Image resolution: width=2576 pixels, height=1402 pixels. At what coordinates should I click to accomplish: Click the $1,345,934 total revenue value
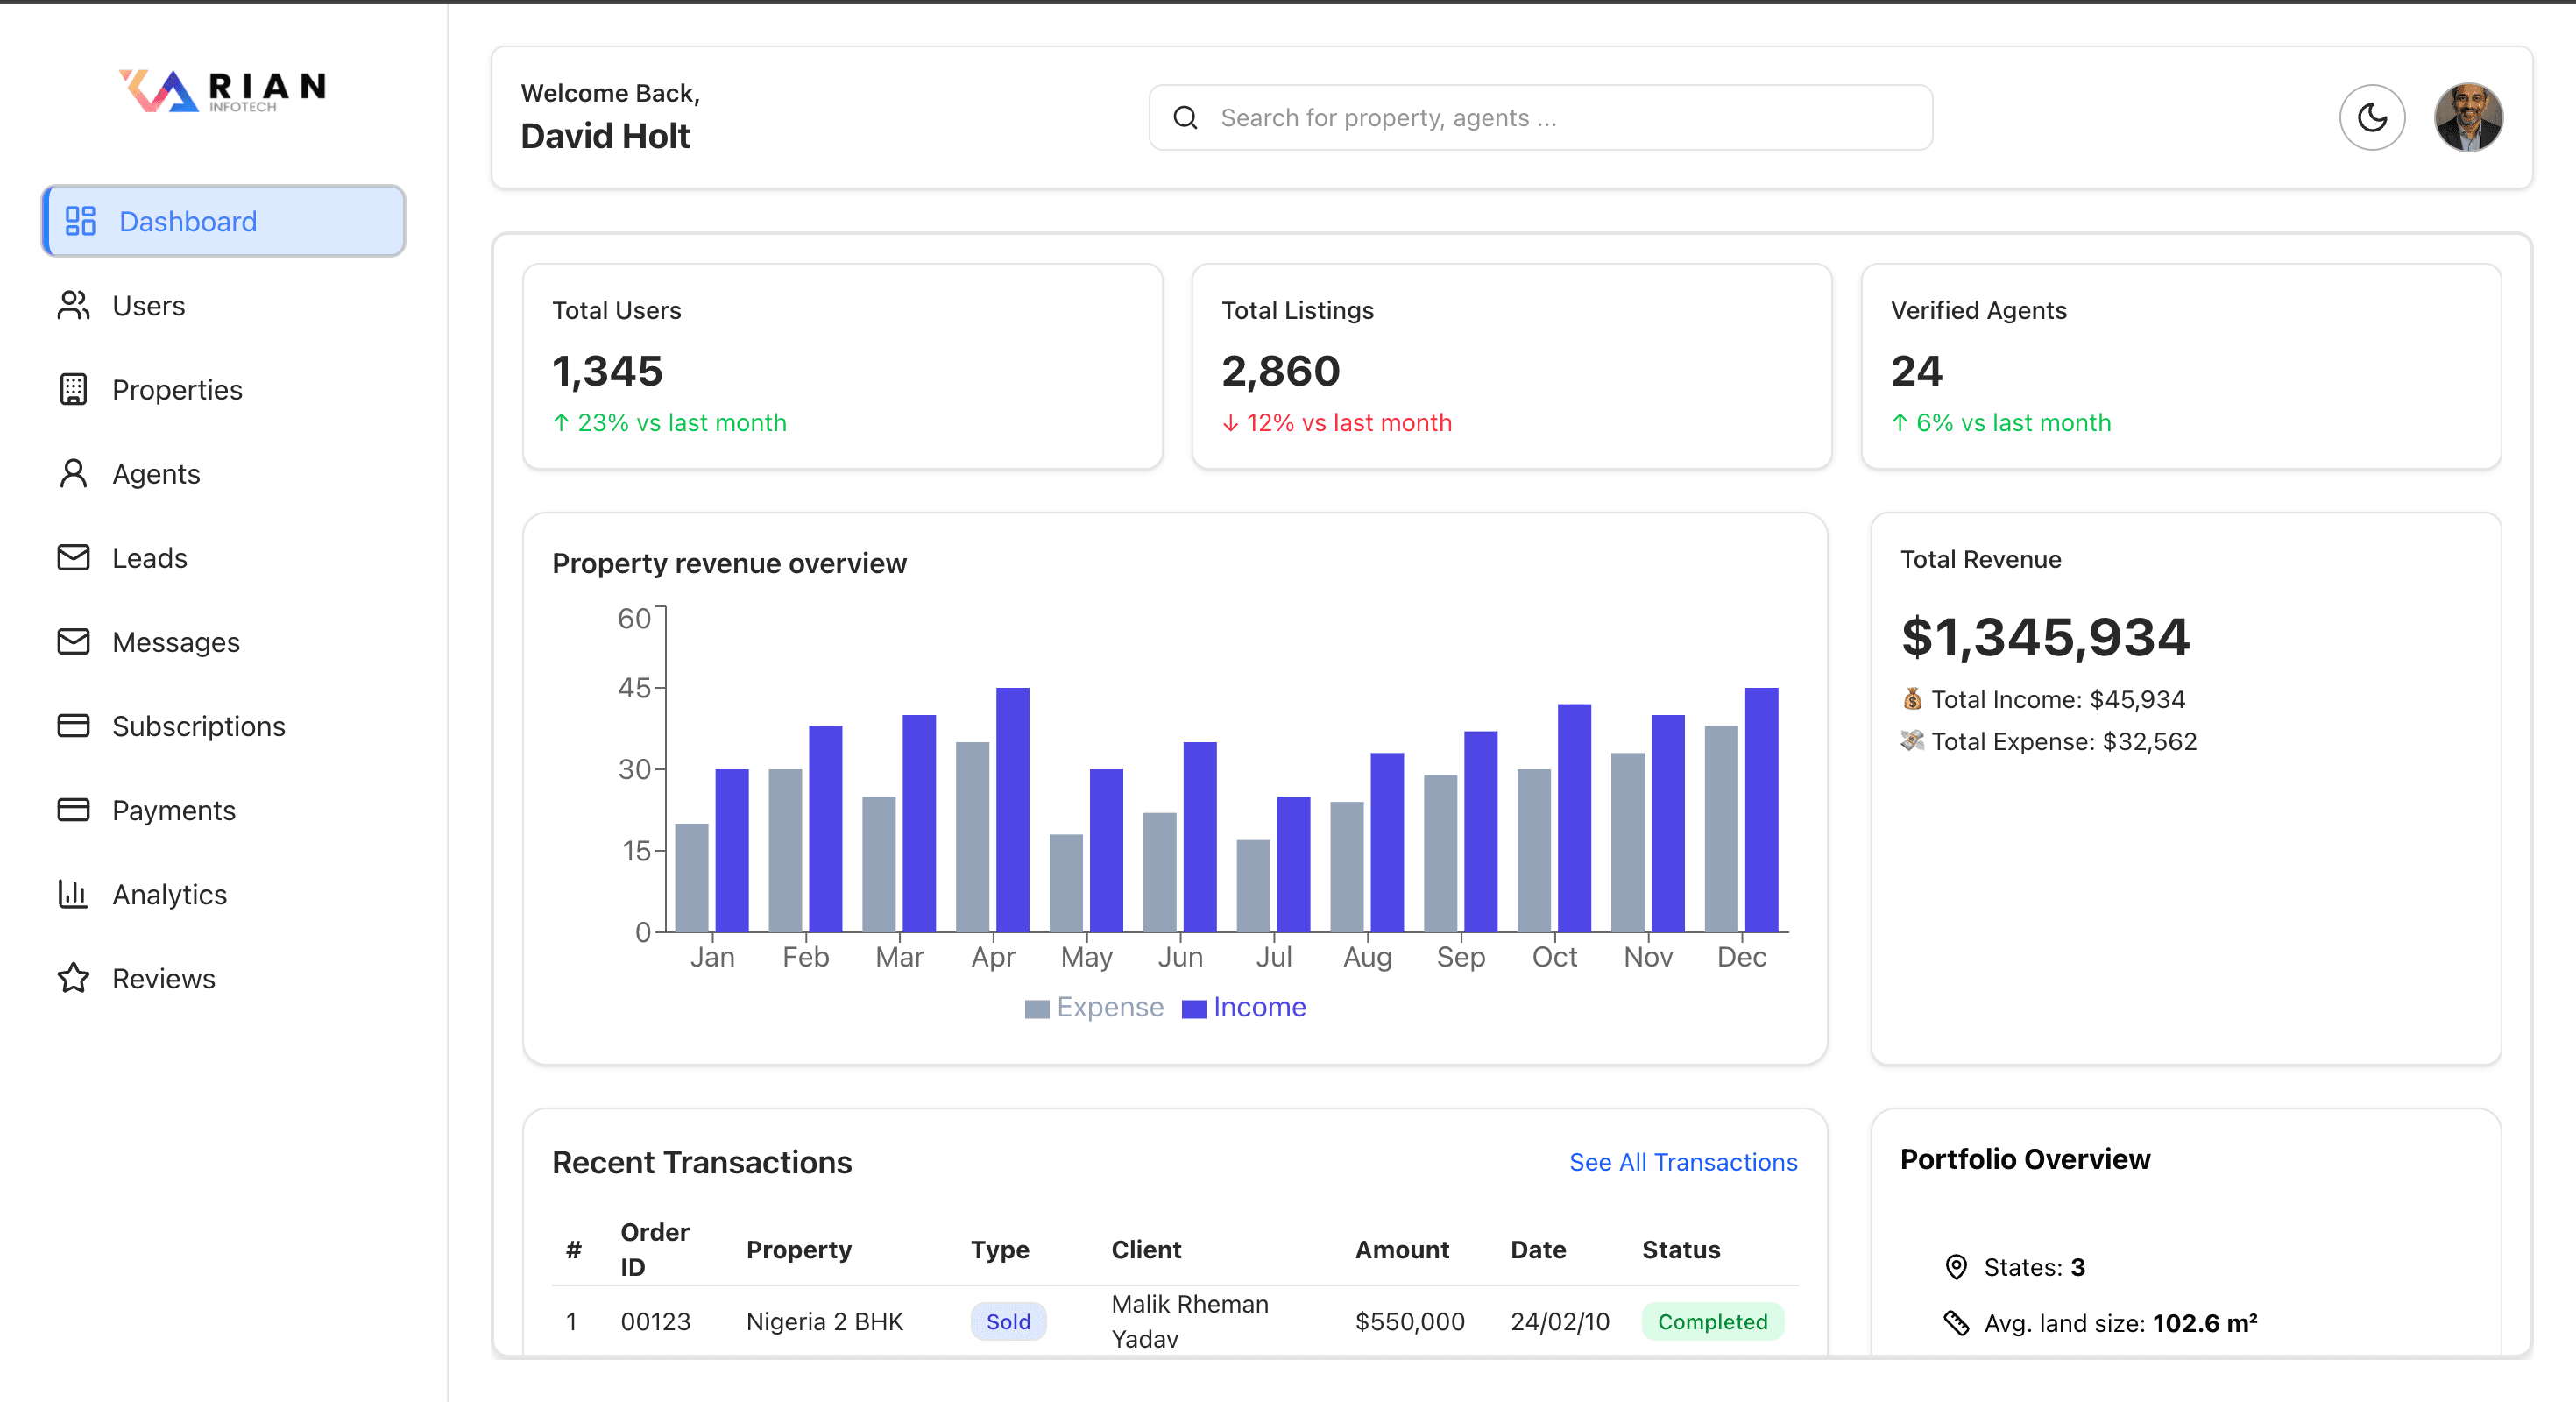click(2045, 637)
